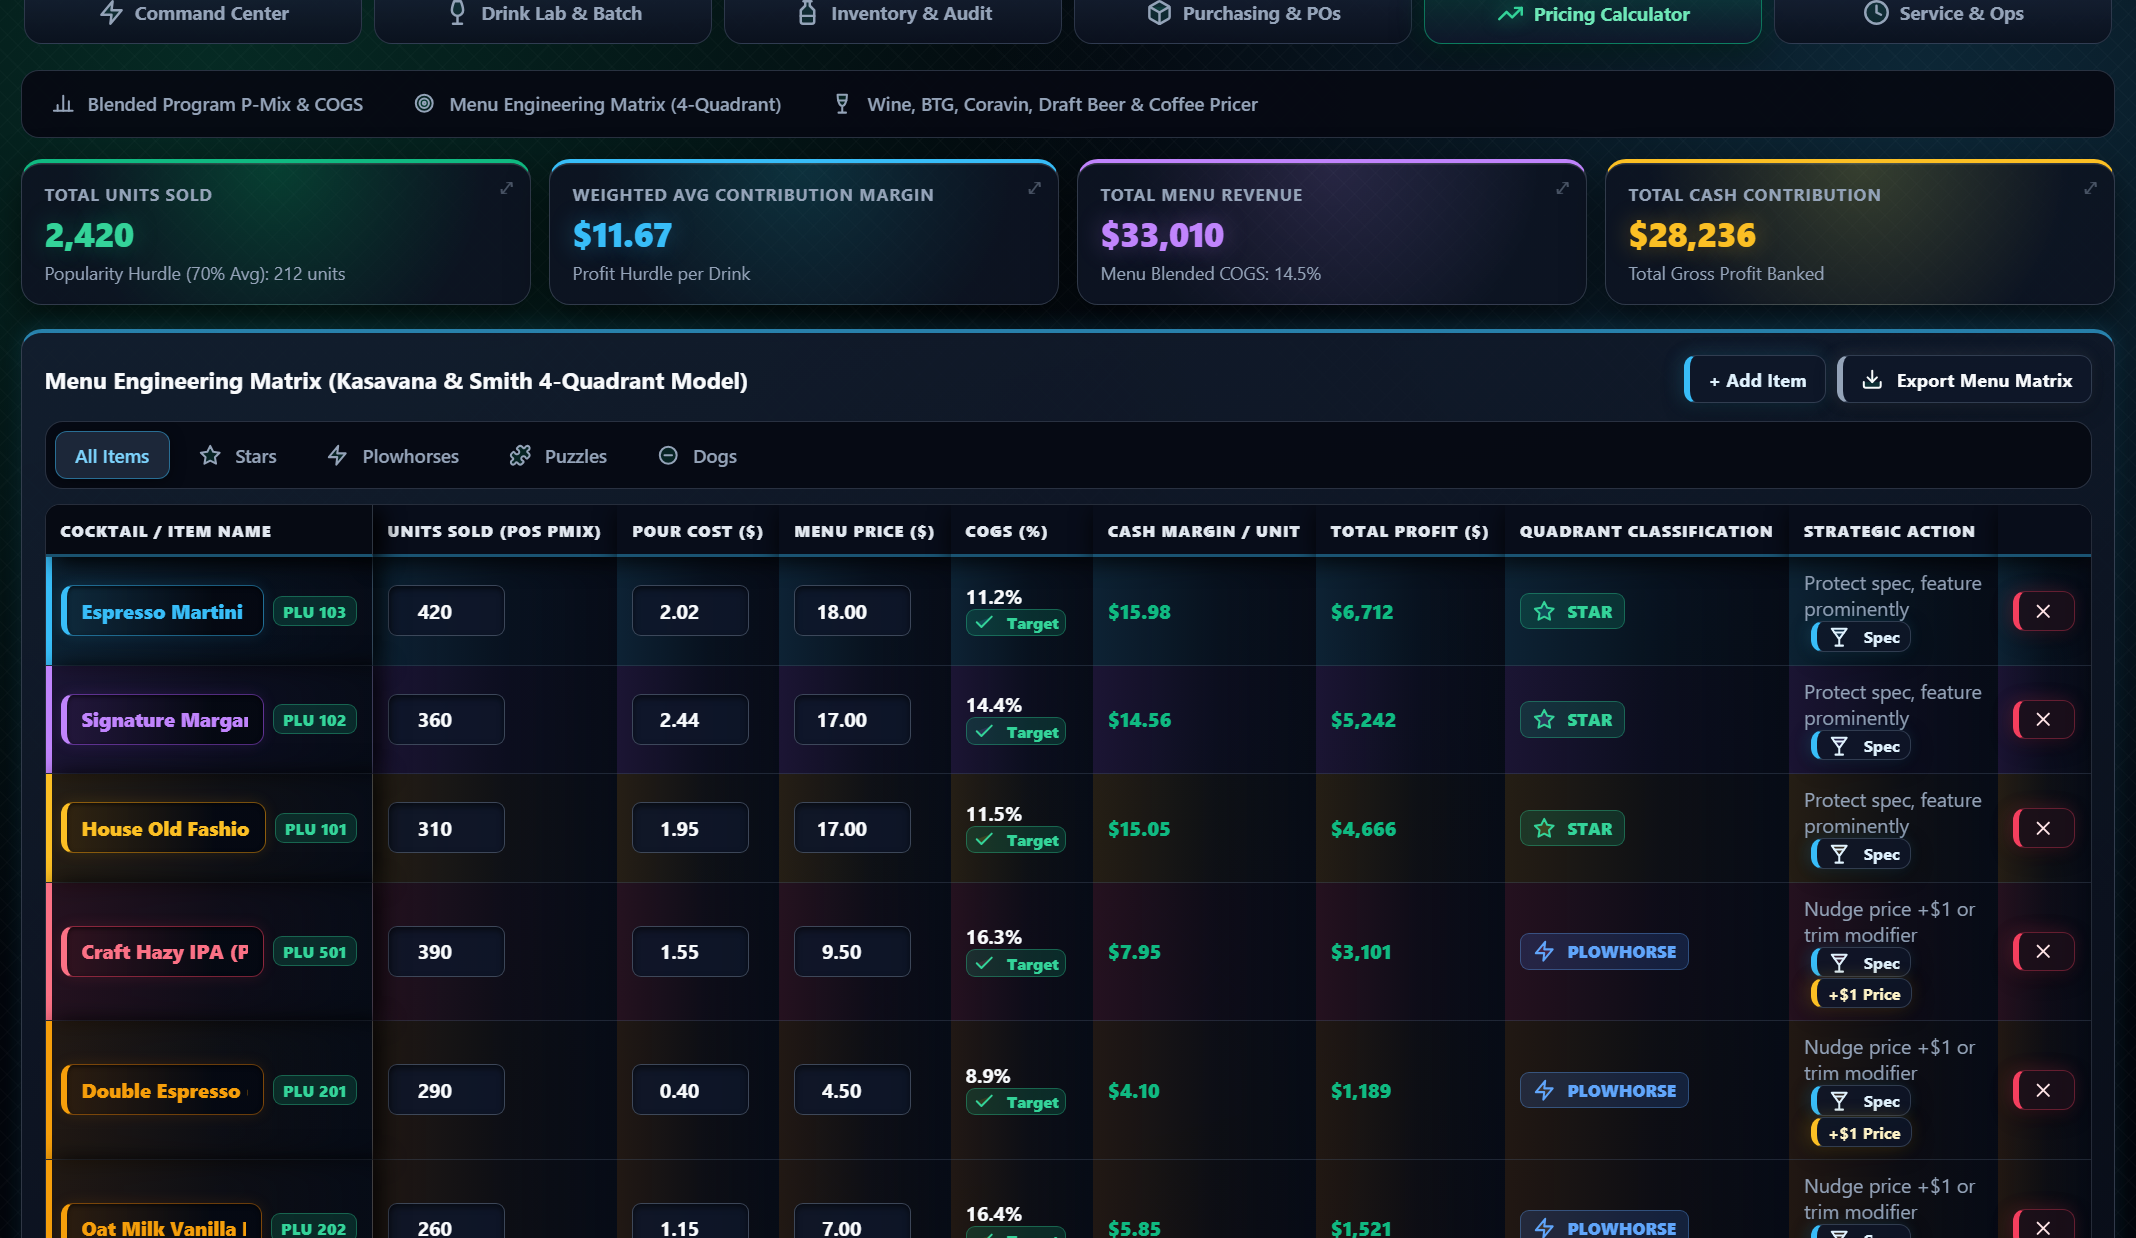Expand the Total Cash Contribution card
The width and height of the screenshot is (2136, 1238).
(x=2091, y=188)
